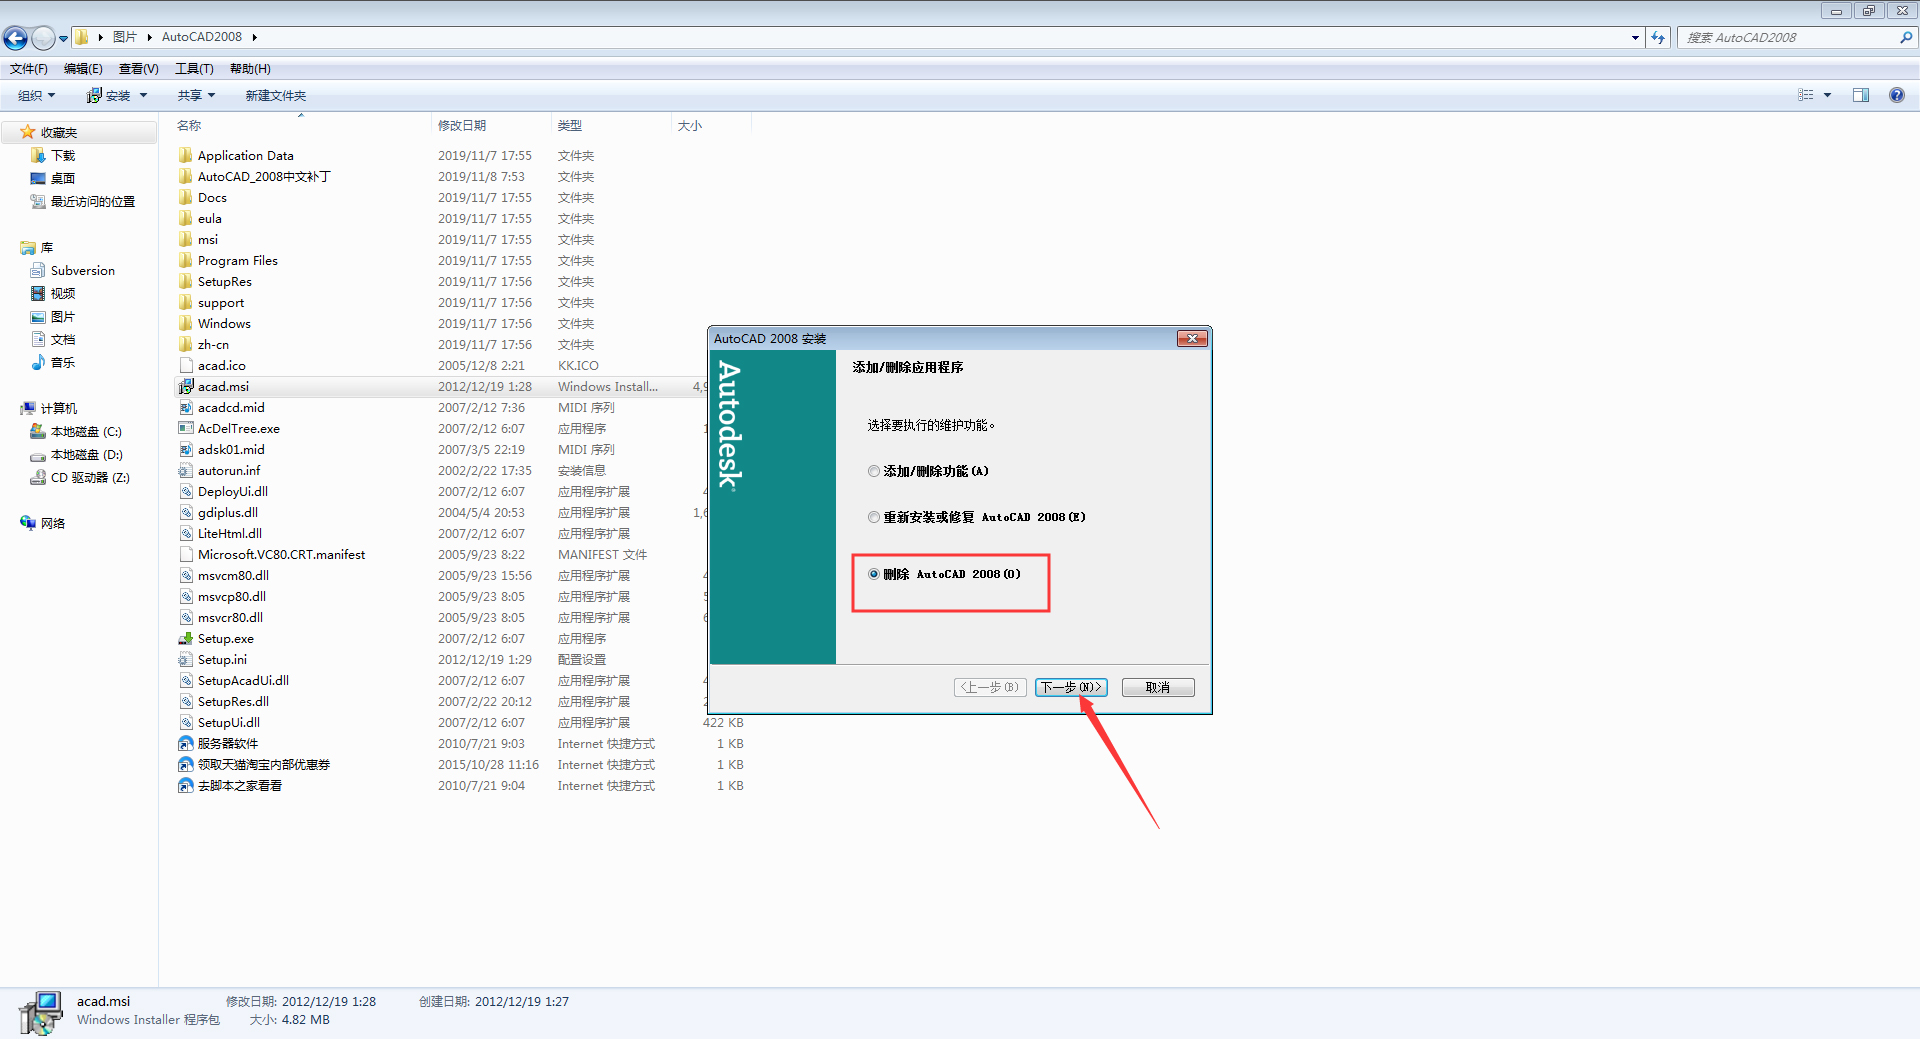Image resolution: width=1920 pixels, height=1039 pixels.
Task: Open Setup.exe in the file list
Action: [224, 638]
